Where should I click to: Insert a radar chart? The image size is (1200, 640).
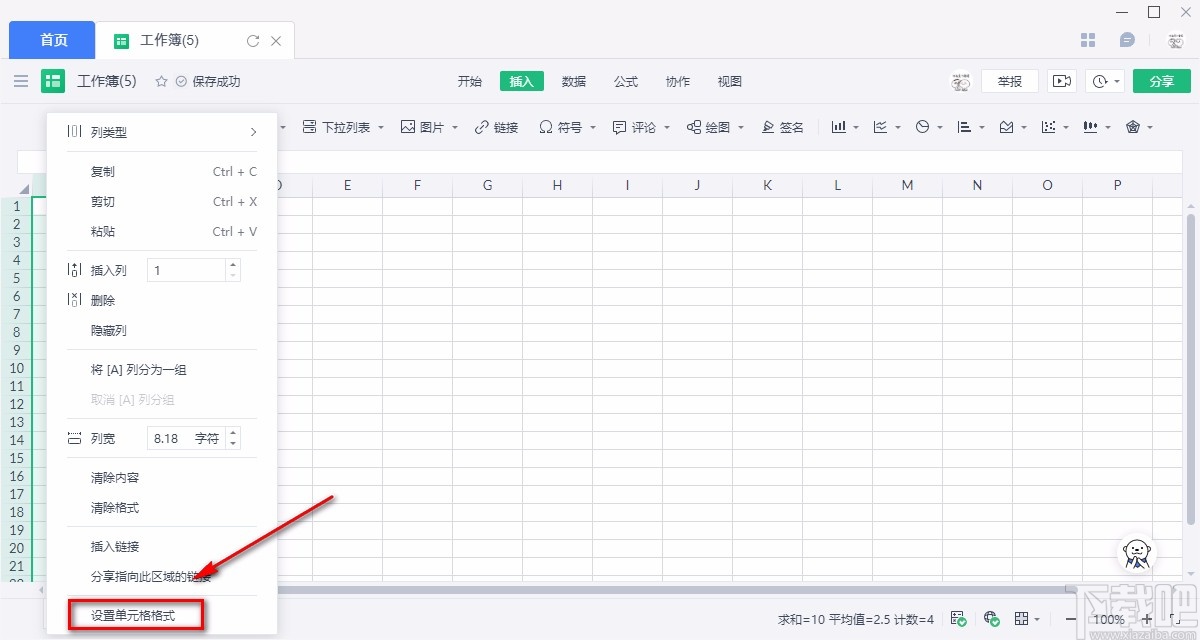1133,127
